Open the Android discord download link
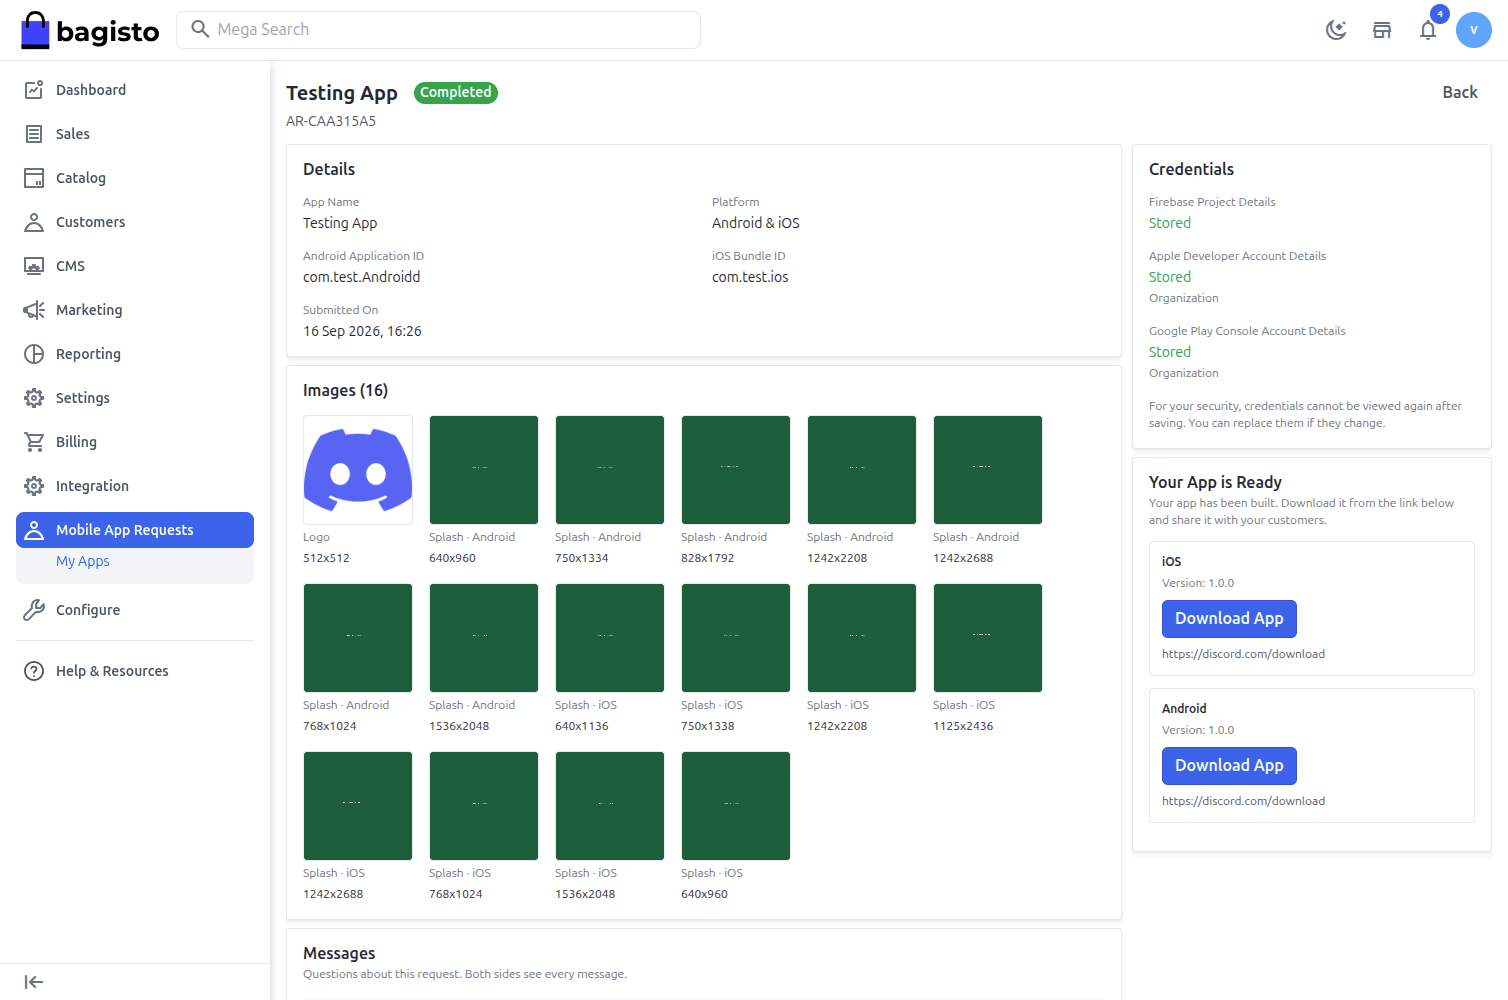1508x1000 pixels. coord(1243,801)
